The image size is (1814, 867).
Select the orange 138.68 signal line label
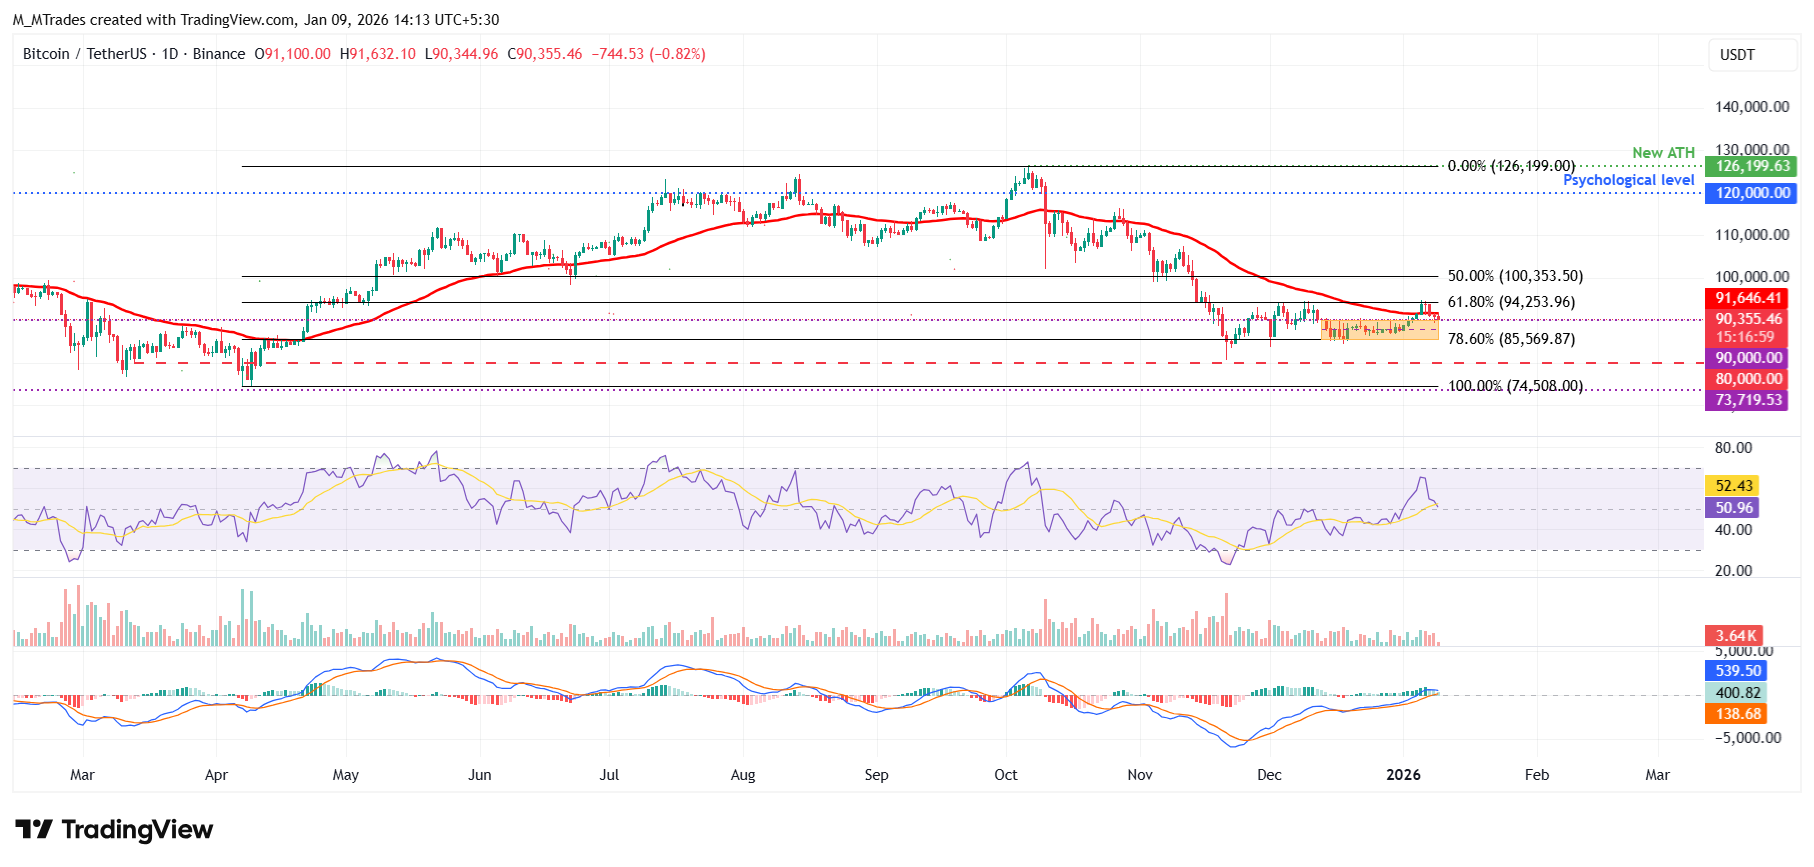(1737, 714)
